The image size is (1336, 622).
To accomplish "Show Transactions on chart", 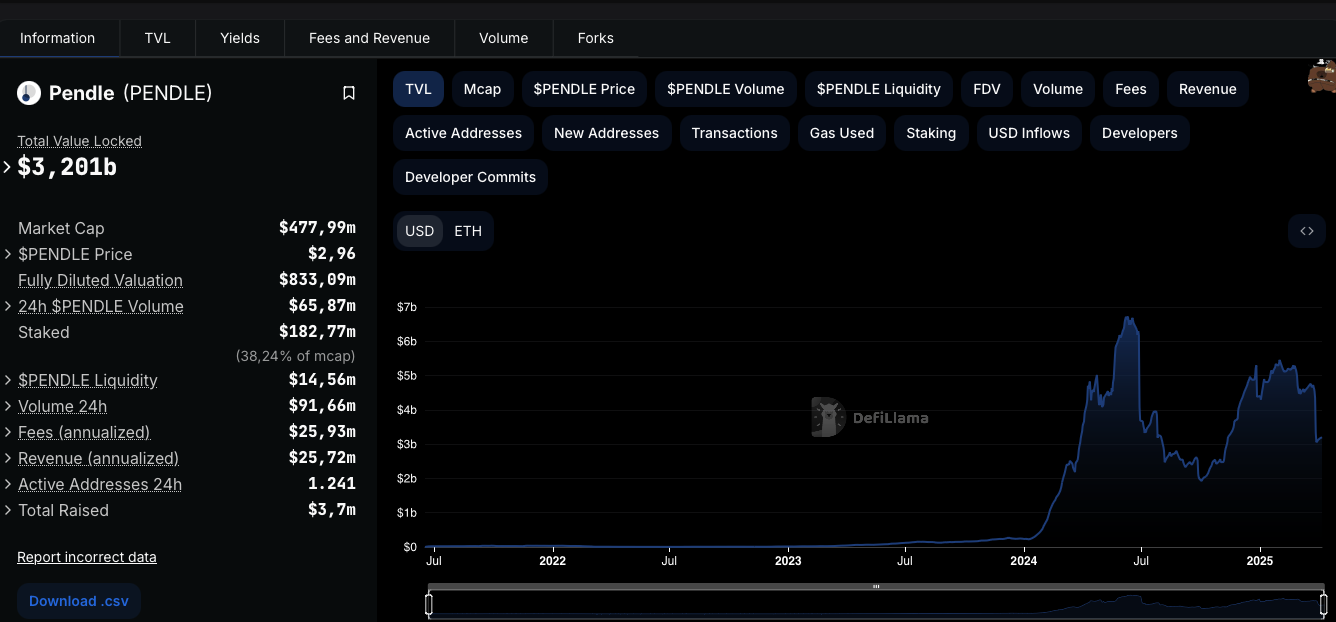I will pos(735,133).
